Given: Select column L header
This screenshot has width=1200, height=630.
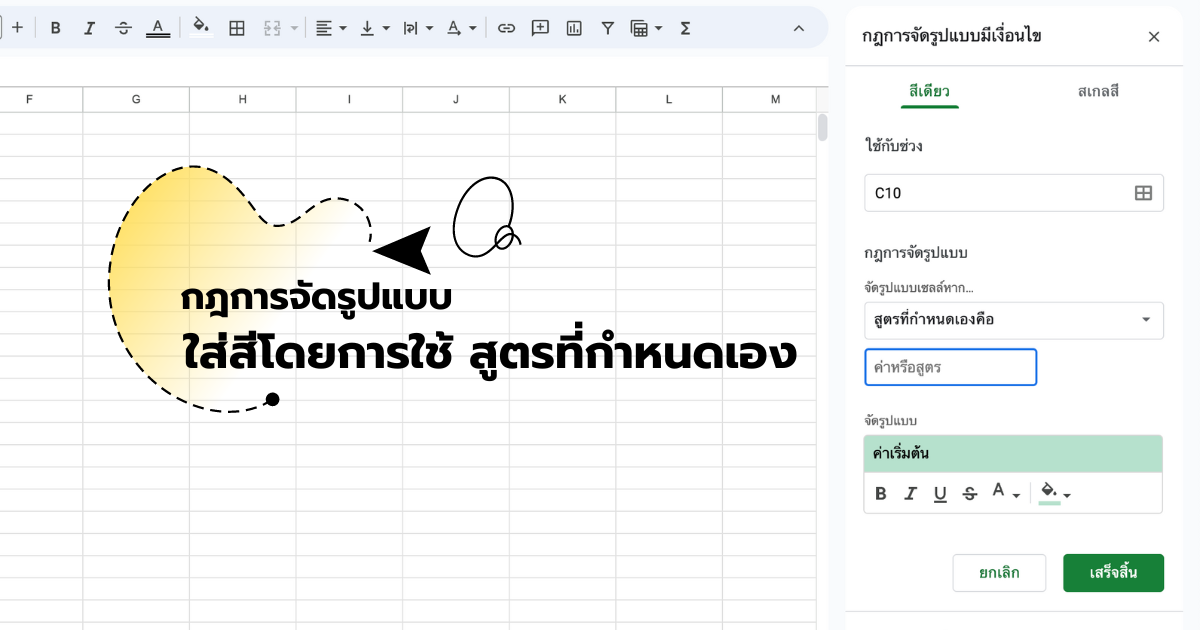Looking at the screenshot, I should point(669,99).
